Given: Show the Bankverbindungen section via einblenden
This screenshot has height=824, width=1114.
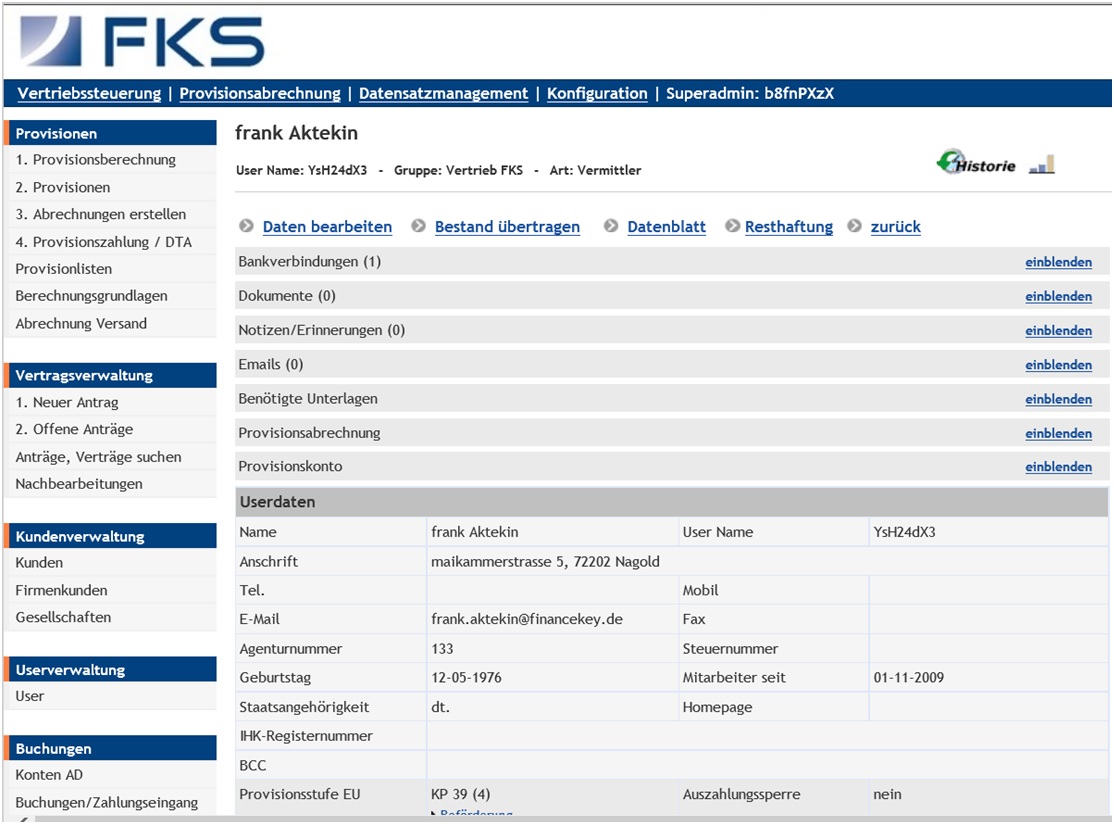Looking at the screenshot, I should tap(1059, 262).
